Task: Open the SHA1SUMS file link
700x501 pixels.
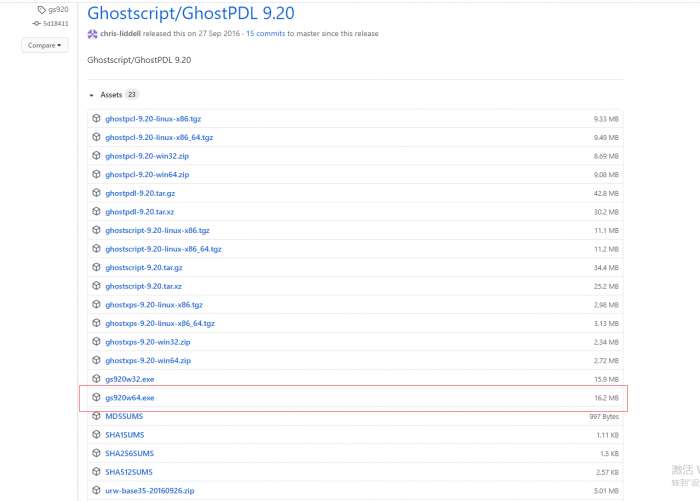Action: click(x=125, y=435)
